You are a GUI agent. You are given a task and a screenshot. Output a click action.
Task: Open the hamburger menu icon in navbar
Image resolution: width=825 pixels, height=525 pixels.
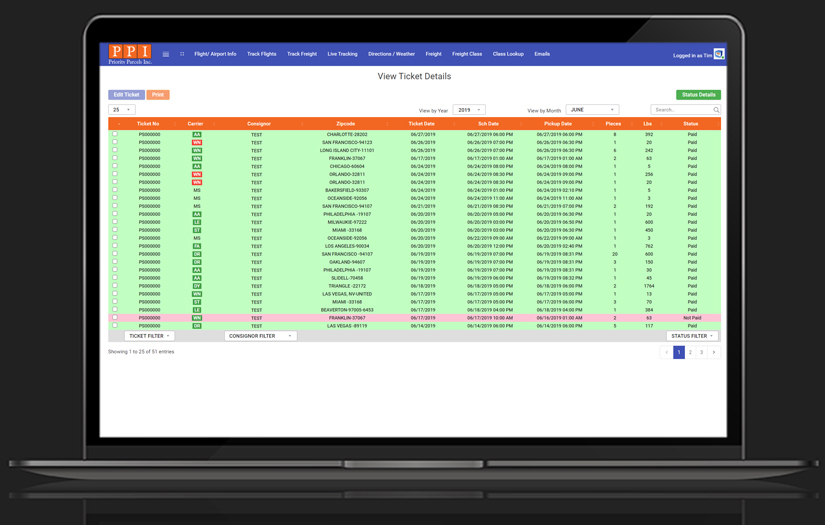click(x=166, y=54)
